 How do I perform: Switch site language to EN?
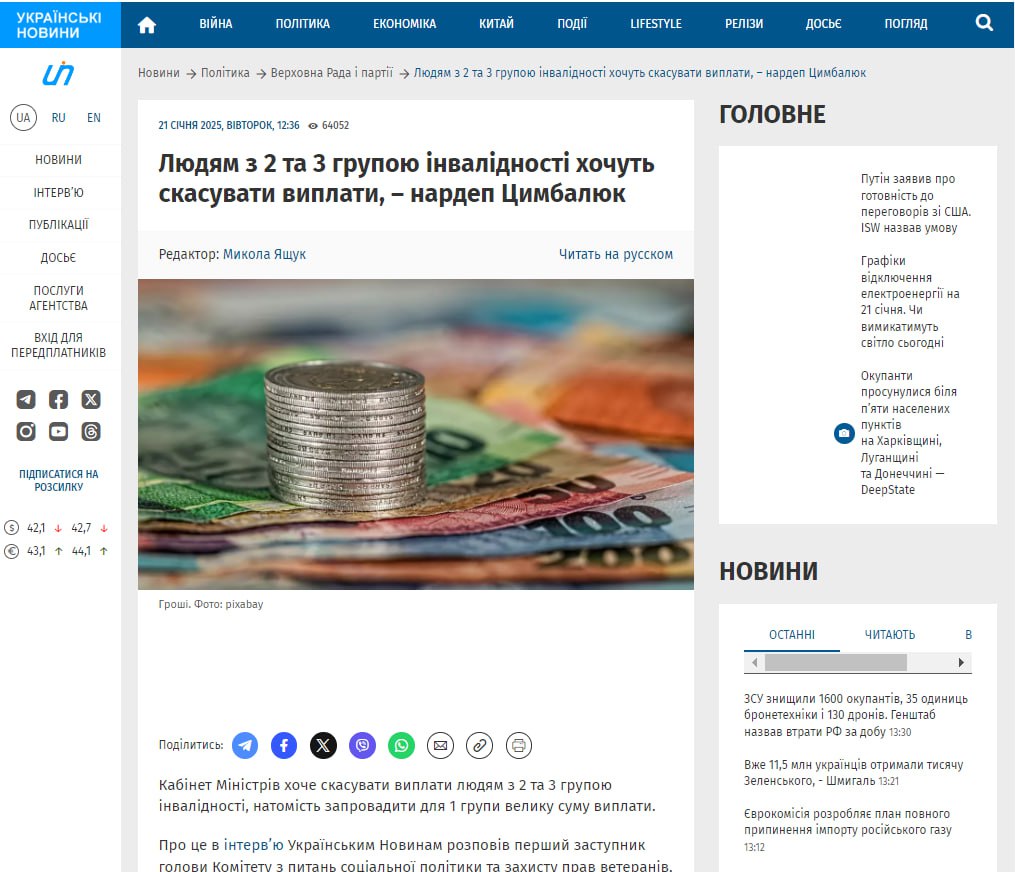[94, 118]
